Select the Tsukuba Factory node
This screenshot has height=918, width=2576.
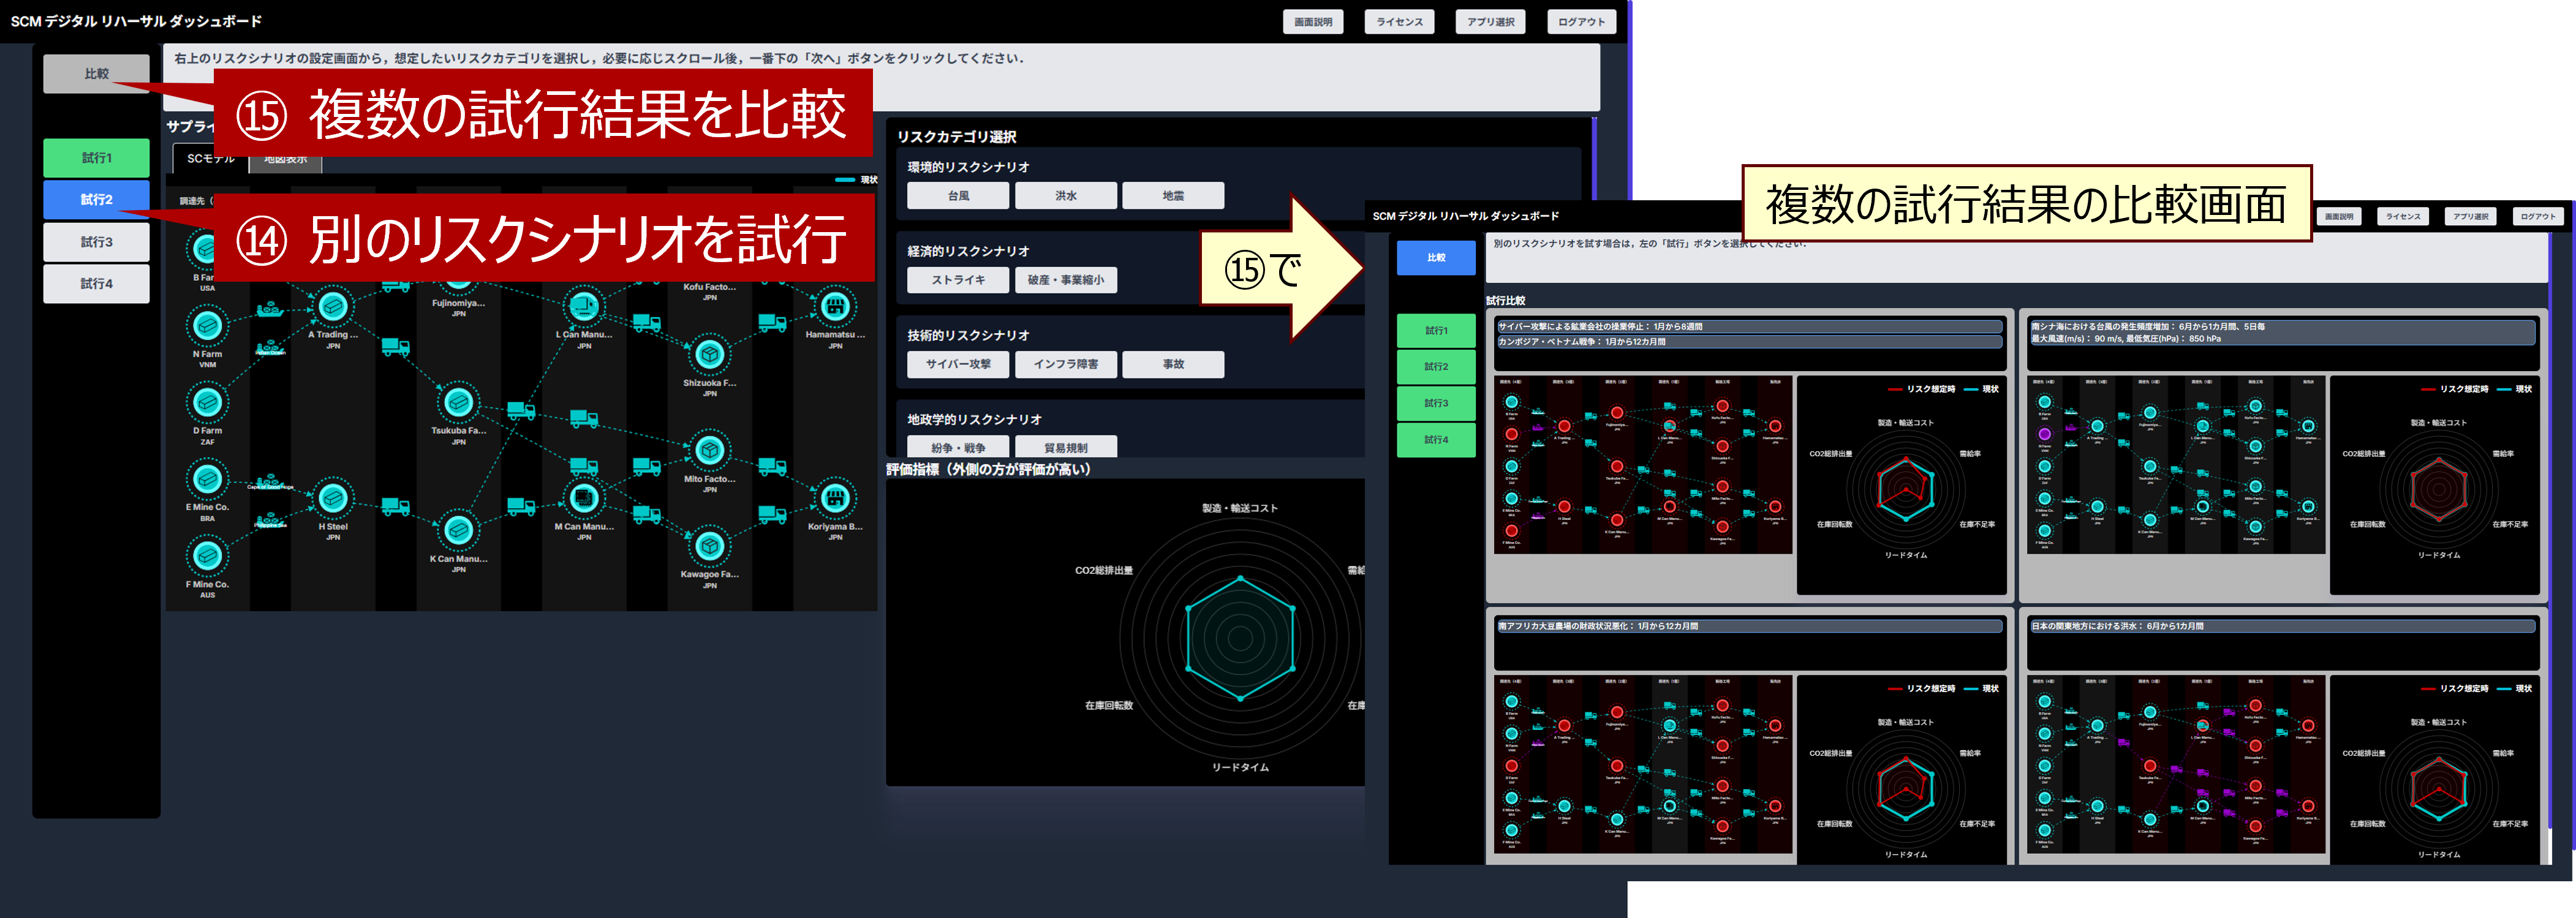tap(458, 402)
